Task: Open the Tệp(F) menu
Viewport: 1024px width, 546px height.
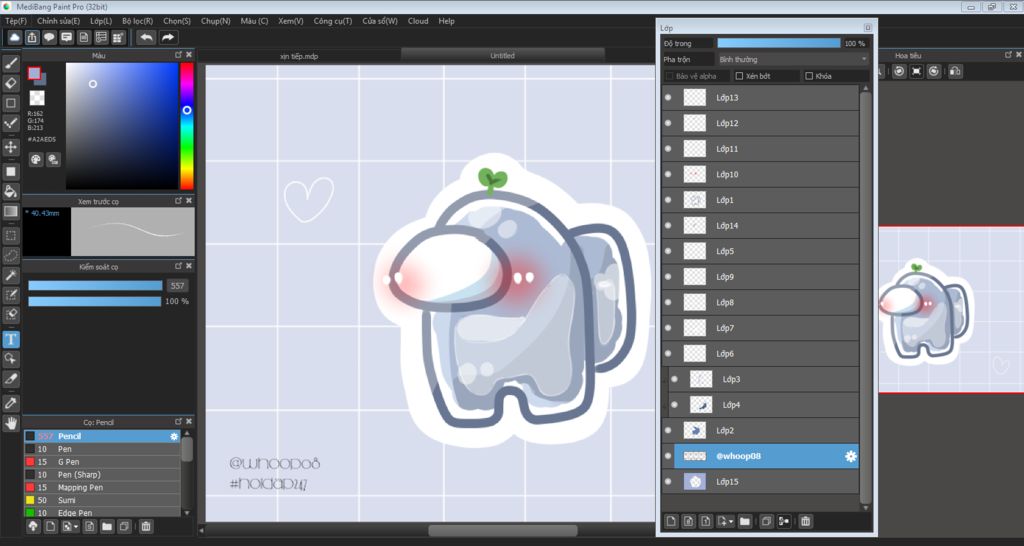Action: [x=16, y=21]
